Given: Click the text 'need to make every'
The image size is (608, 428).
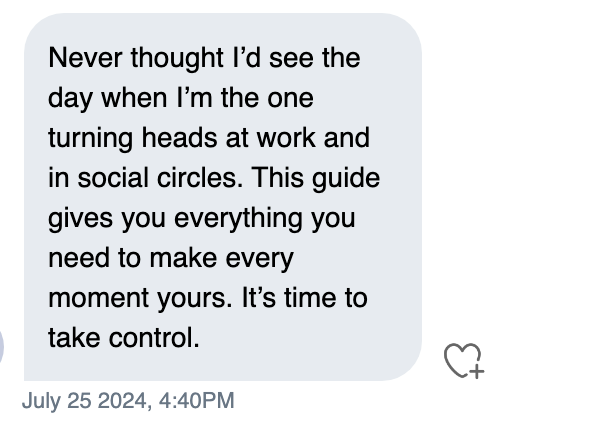Looking at the screenshot, I should tap(171, 258).
